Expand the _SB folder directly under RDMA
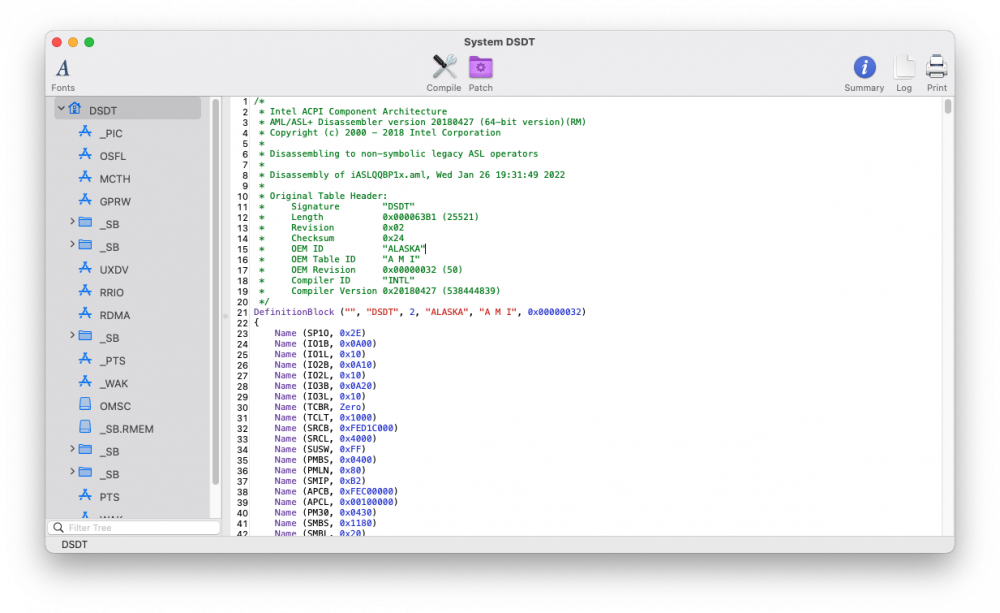The image size is (1000, 613). 72,336
